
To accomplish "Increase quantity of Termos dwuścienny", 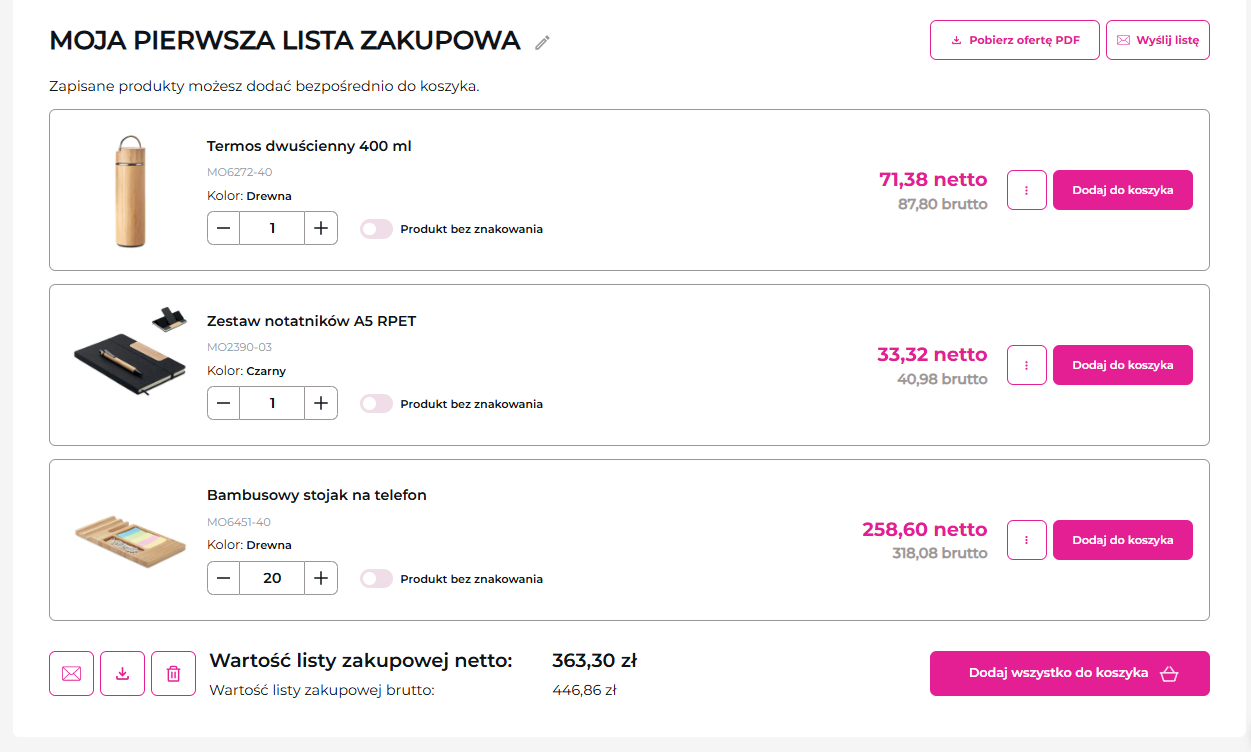I will tap(320, 228).
